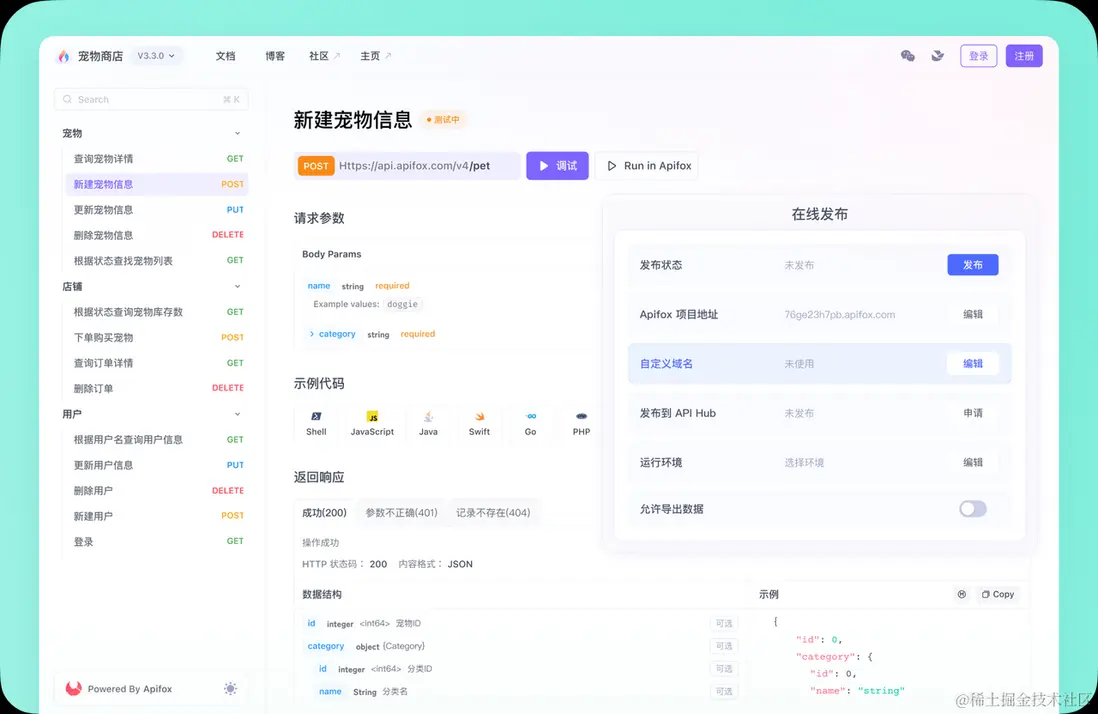Open the V3.3.0 version dropdown
The image size is (1098, 714).
(155, 56)
